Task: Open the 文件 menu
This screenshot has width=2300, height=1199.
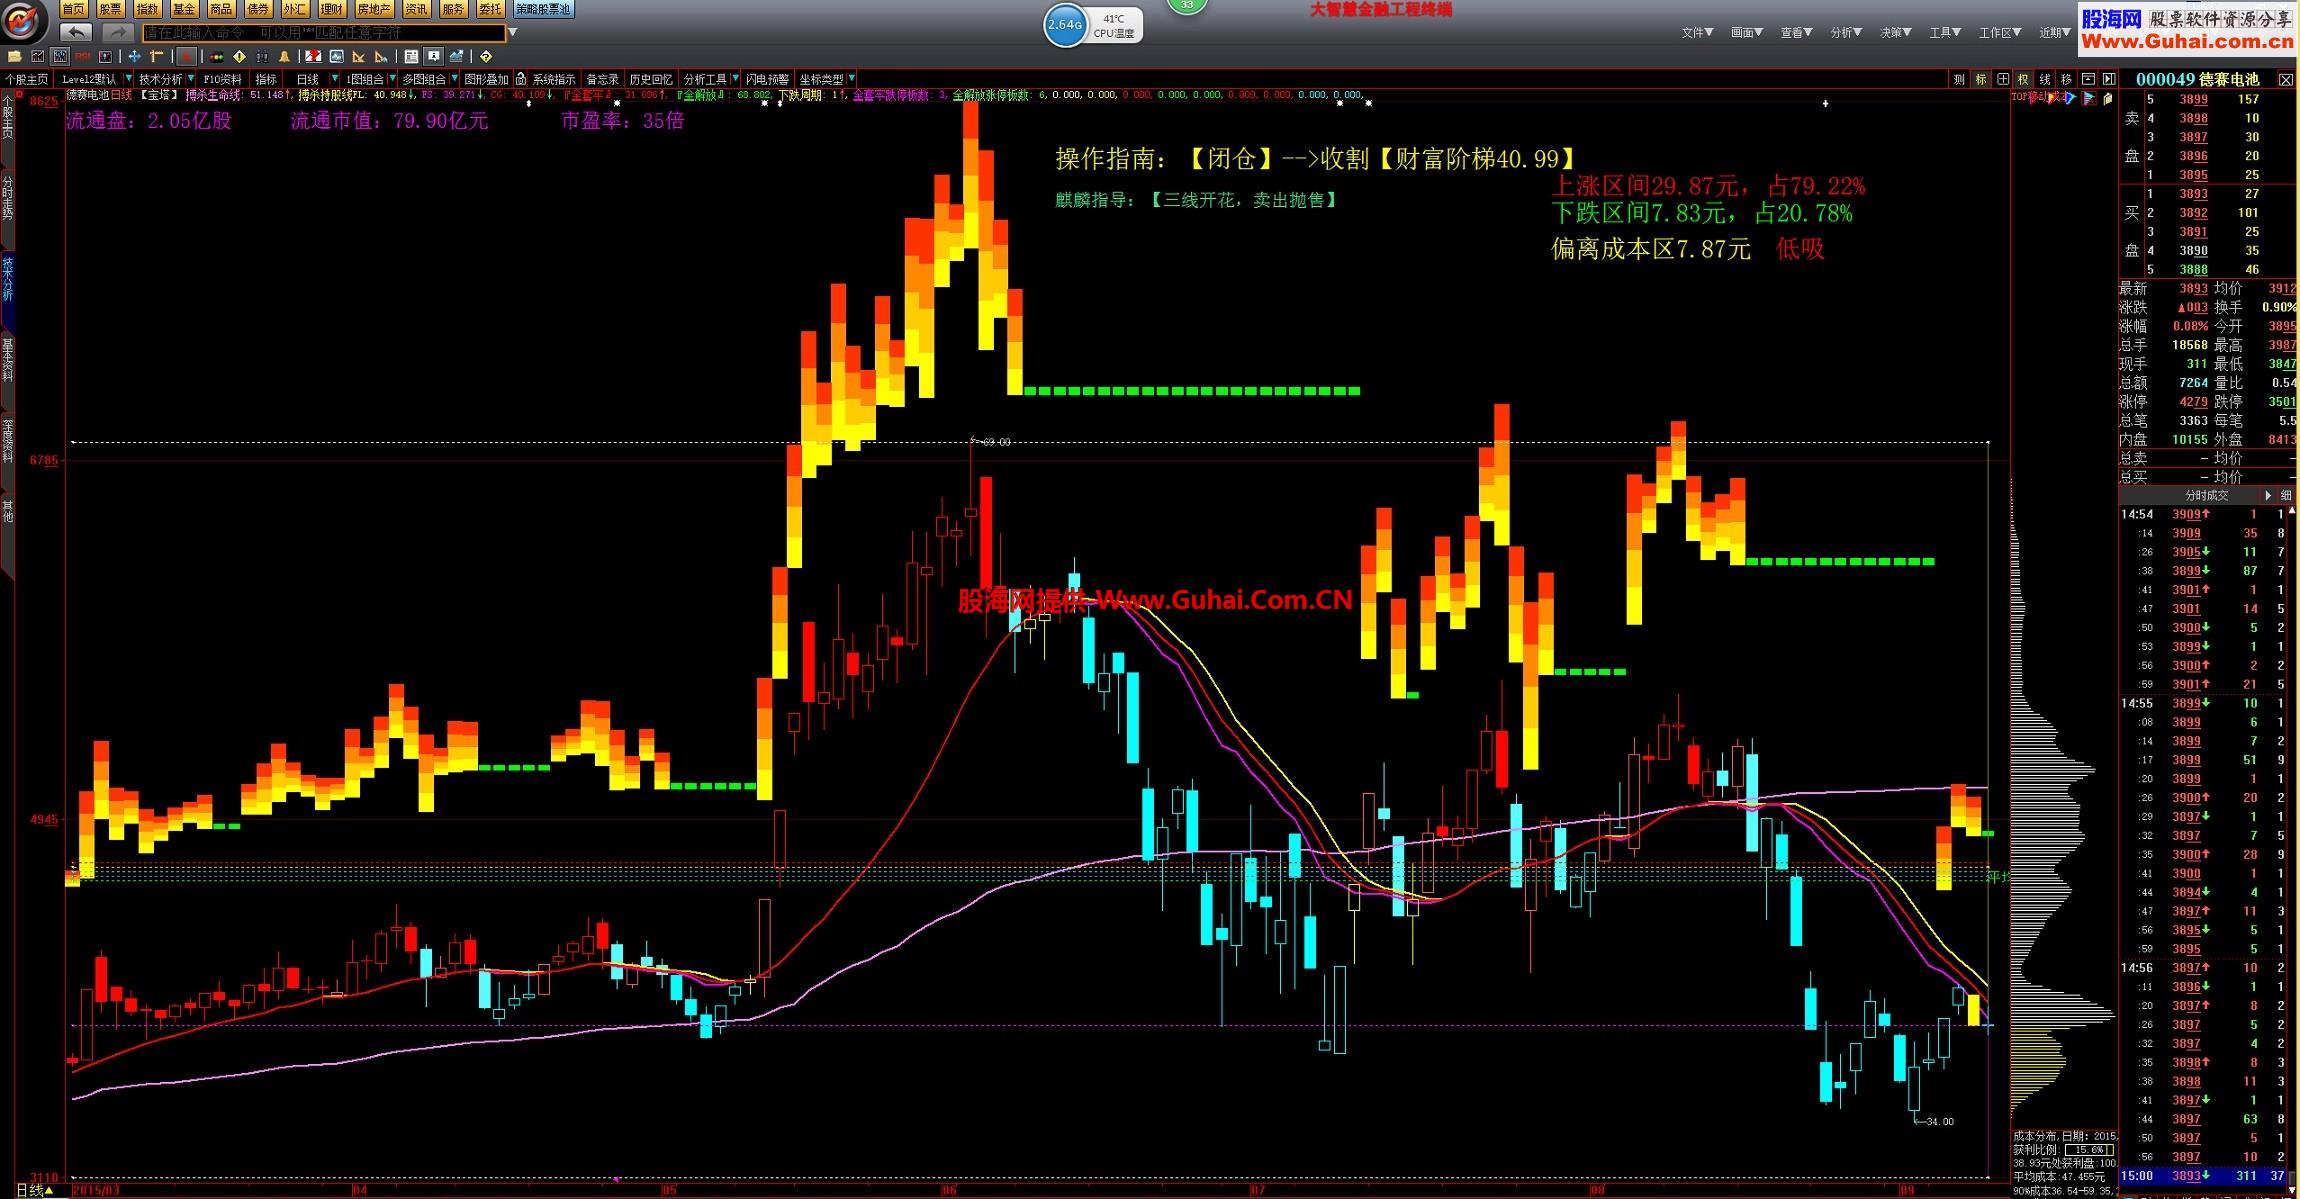Action: pyautogui.click(x=1696, y=32)
